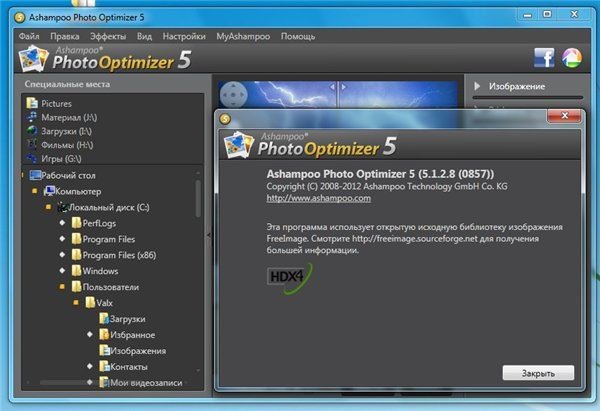This screenshot has height=411, width=600.
Task: Click the folder tree vertical scrollbar
Action: (198, 199)
